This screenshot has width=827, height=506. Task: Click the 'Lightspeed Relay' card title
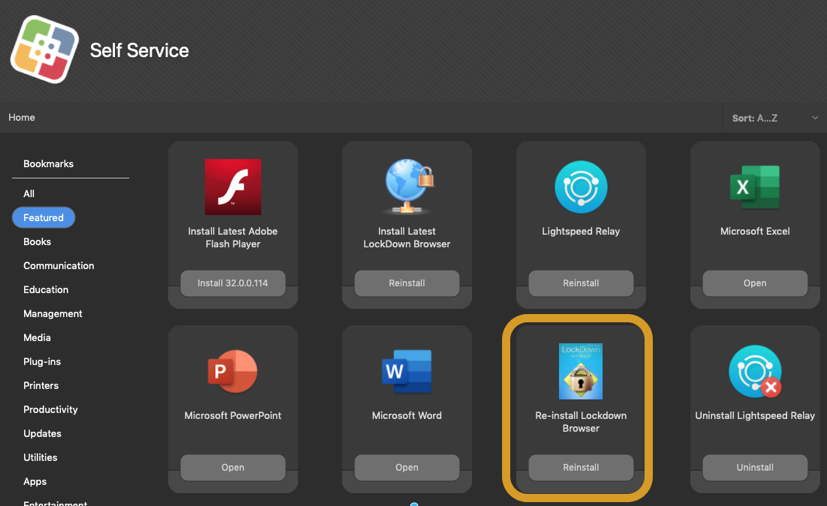[x=581, y=231]
